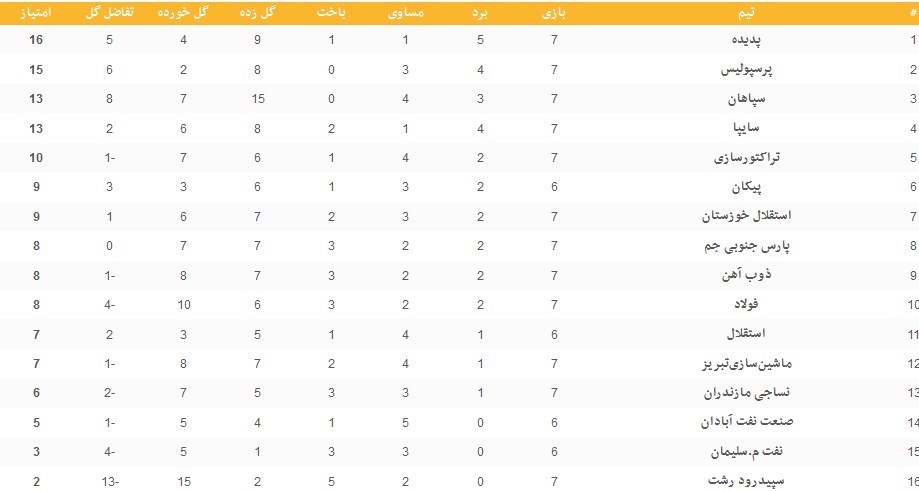Click the امتیاز column header
This screenshot has width=919, height=491.
click(x=36, y=13)
